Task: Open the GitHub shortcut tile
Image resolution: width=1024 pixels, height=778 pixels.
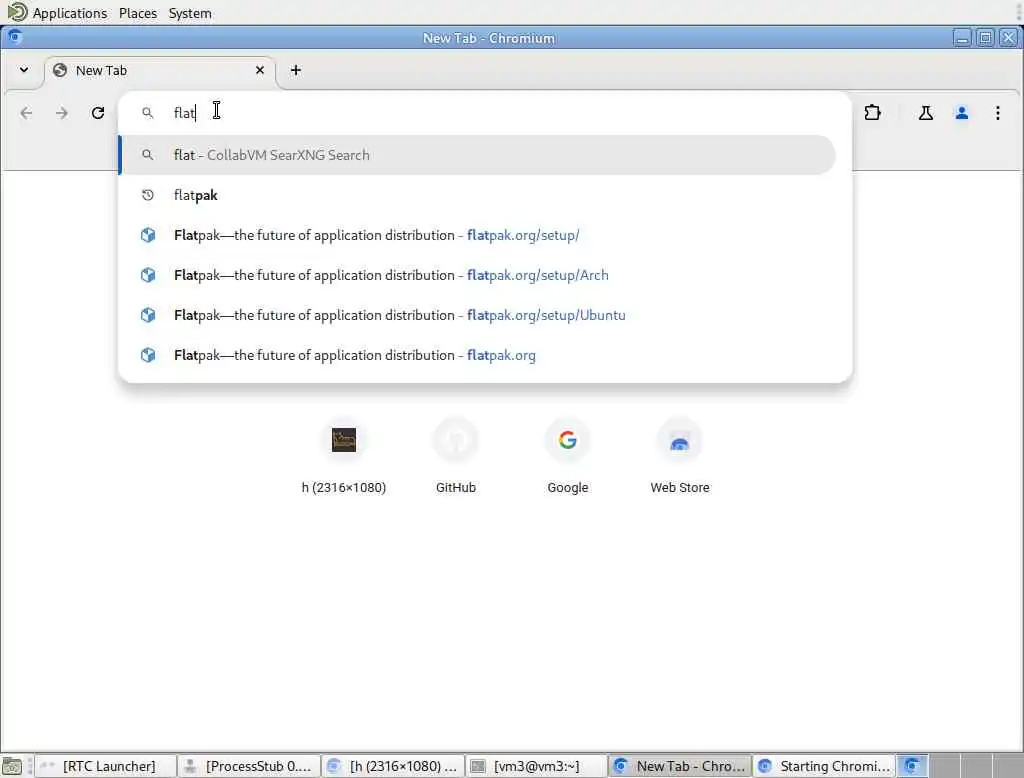Action: [x=456, y=456]
